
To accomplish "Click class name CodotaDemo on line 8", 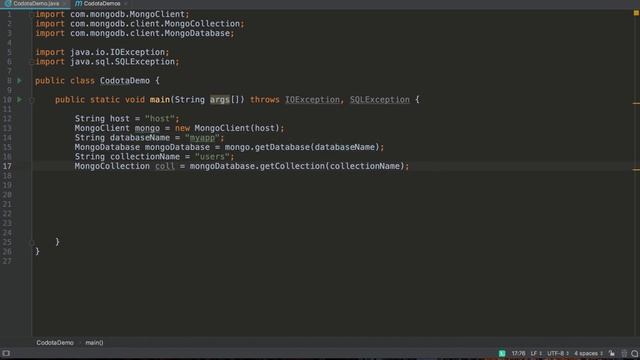I will point(125,81).
